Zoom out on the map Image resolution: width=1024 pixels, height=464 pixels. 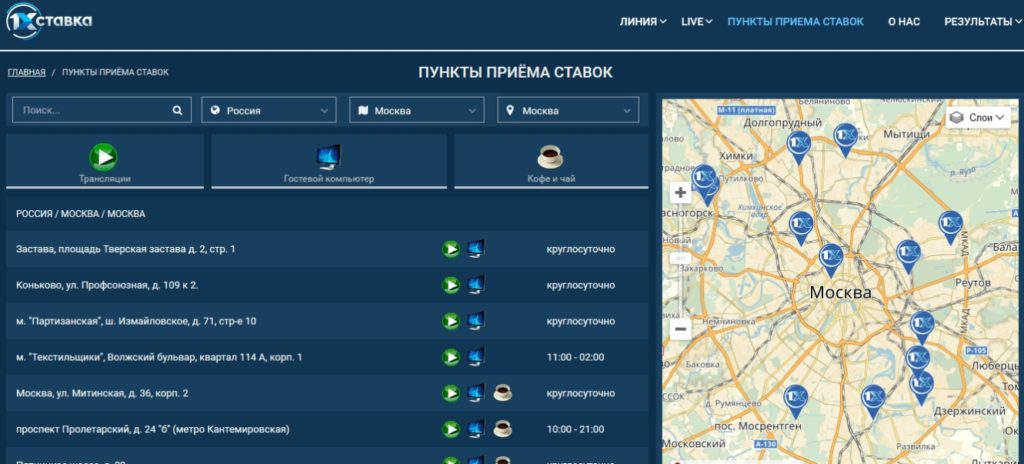coord(681,328)
